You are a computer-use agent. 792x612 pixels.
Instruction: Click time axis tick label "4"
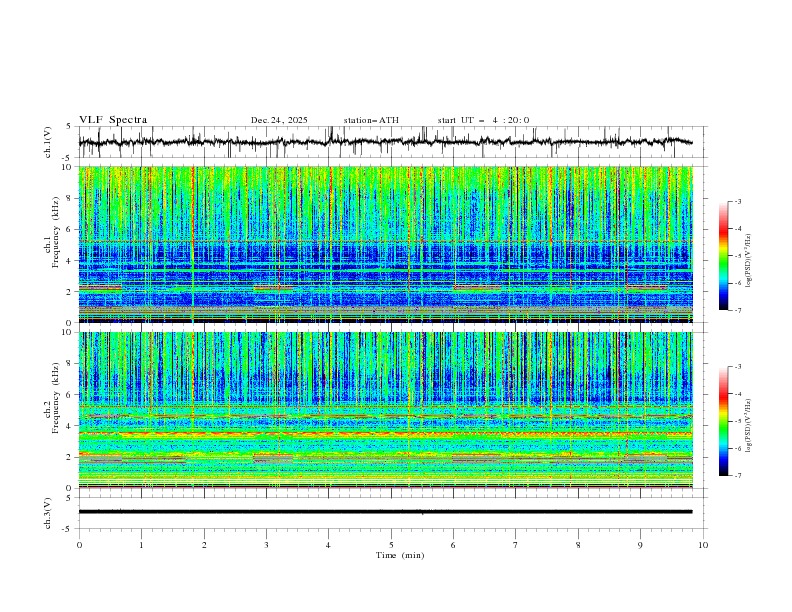click(328, 545)
